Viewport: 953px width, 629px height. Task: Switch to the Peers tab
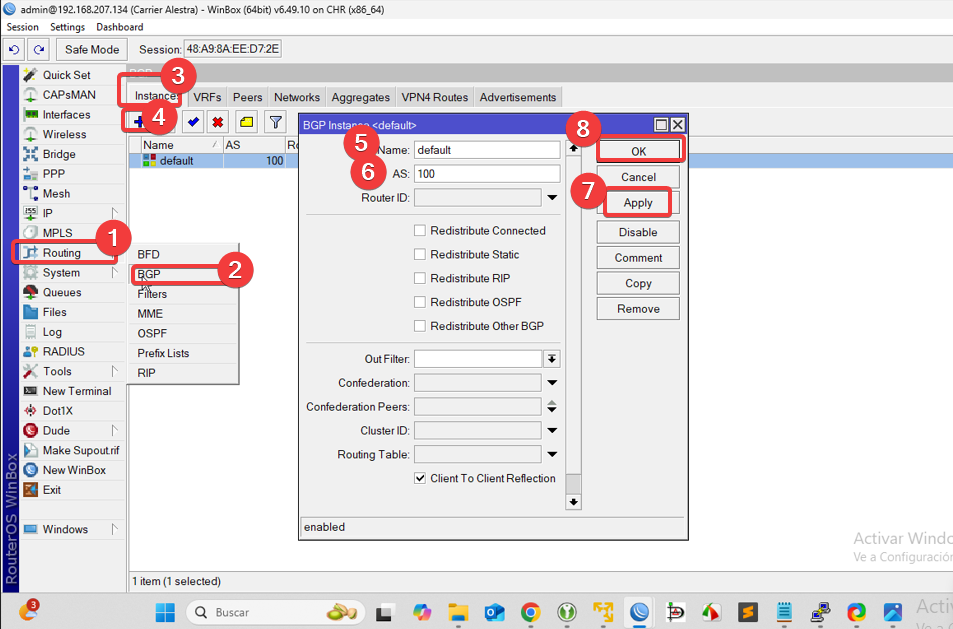(247, 97)
